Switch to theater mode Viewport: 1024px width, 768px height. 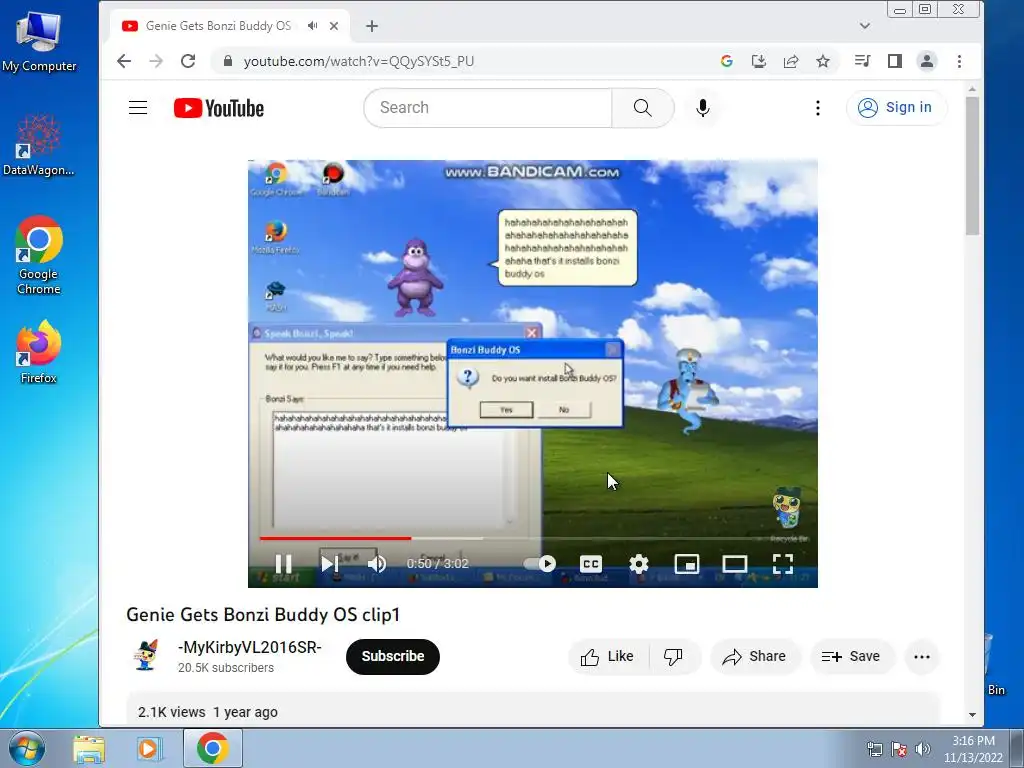coord(735,564)
